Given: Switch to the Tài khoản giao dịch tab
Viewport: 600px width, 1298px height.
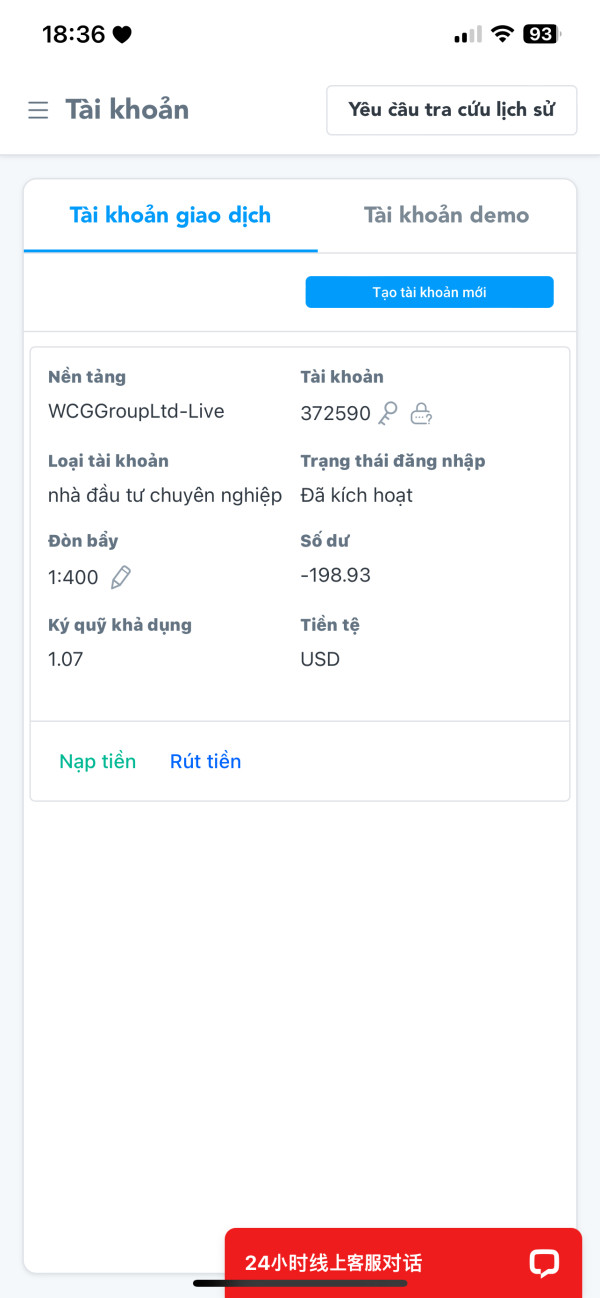Looking at the screenshot, I should tap(170, 215).
